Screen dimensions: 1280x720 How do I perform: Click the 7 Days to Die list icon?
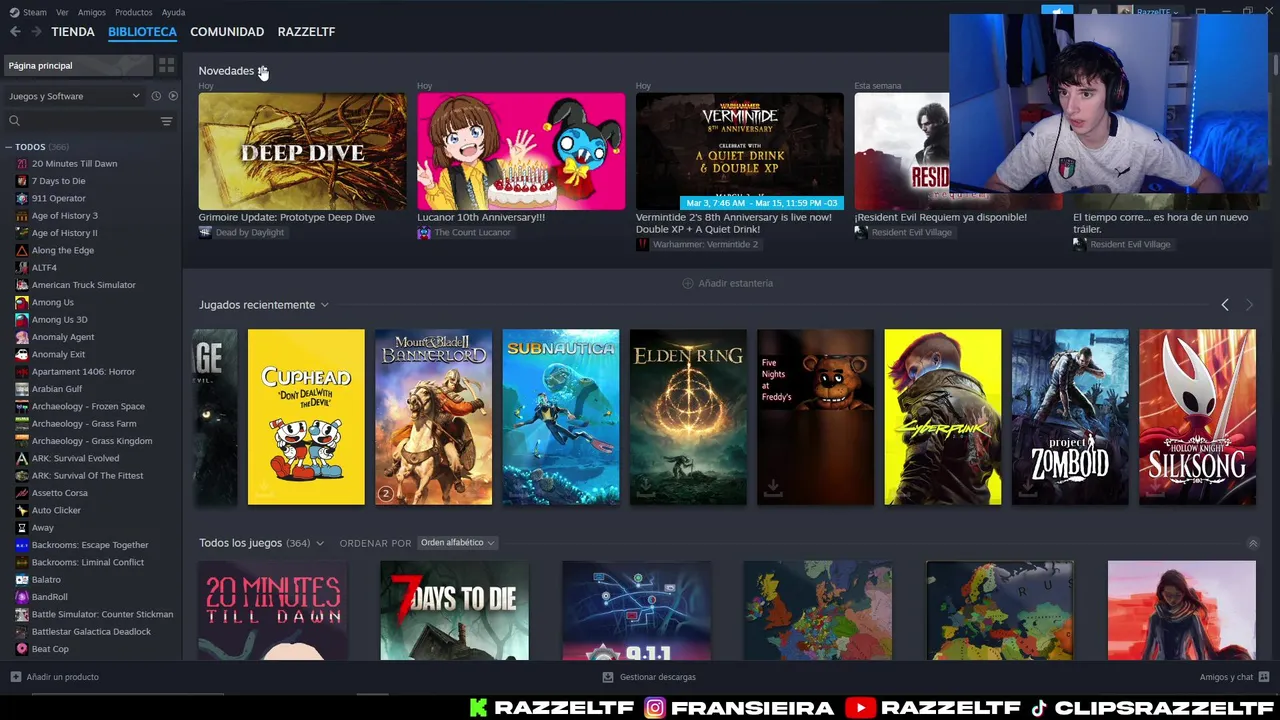pyautogui.click(x=22, y=181)
